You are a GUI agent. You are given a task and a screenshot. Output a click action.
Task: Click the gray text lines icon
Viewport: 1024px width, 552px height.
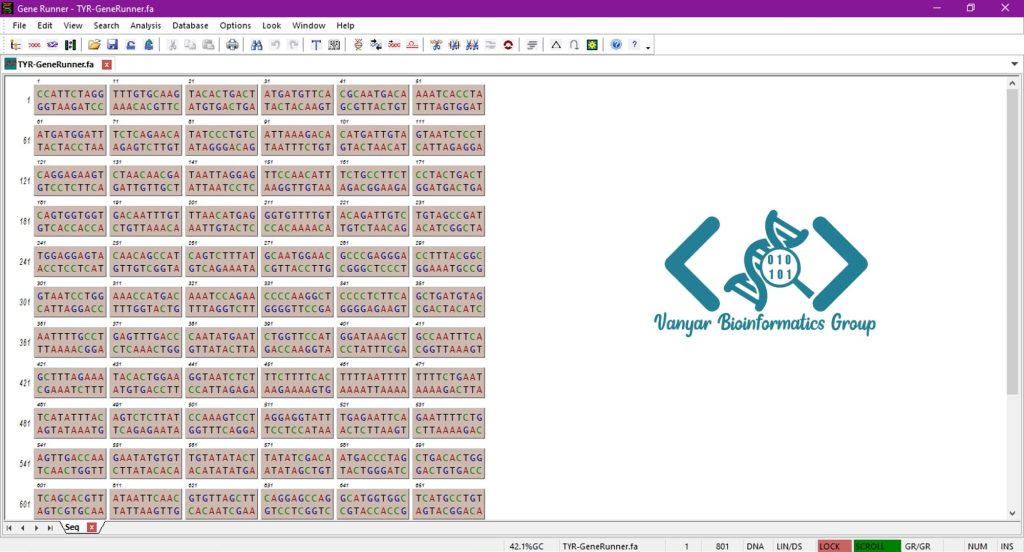pyautogui.click(x=532, y=44)
